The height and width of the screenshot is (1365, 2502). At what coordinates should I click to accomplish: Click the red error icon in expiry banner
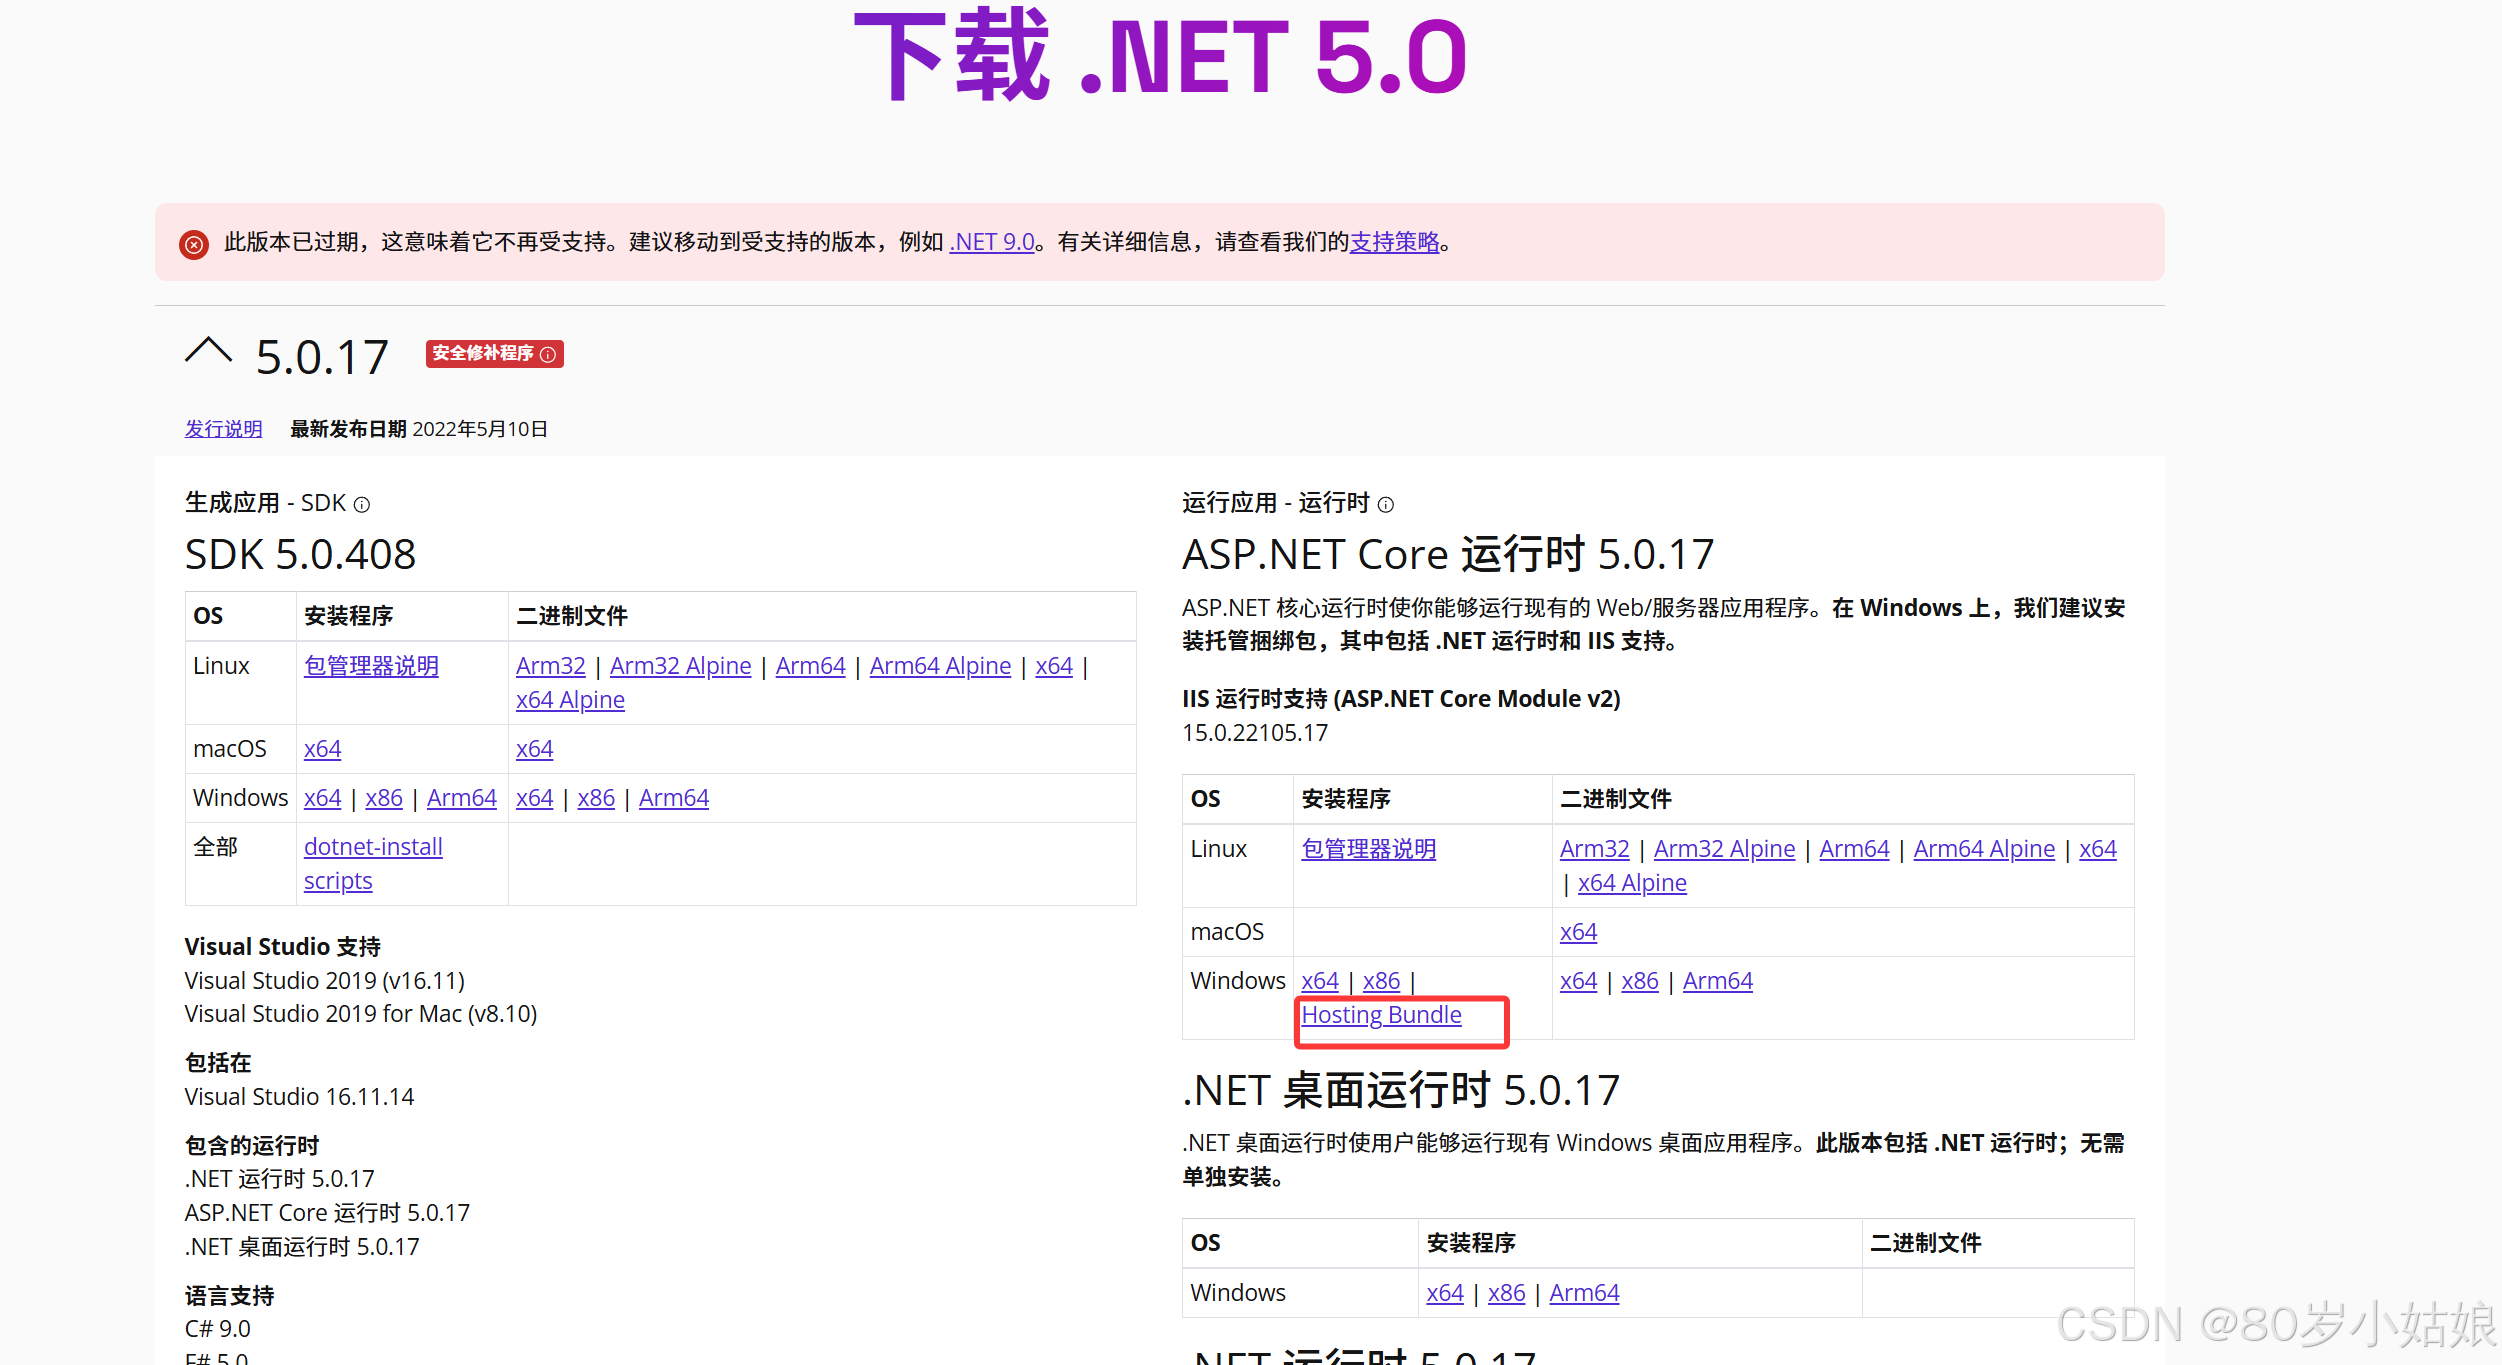[x=194, y=244]
